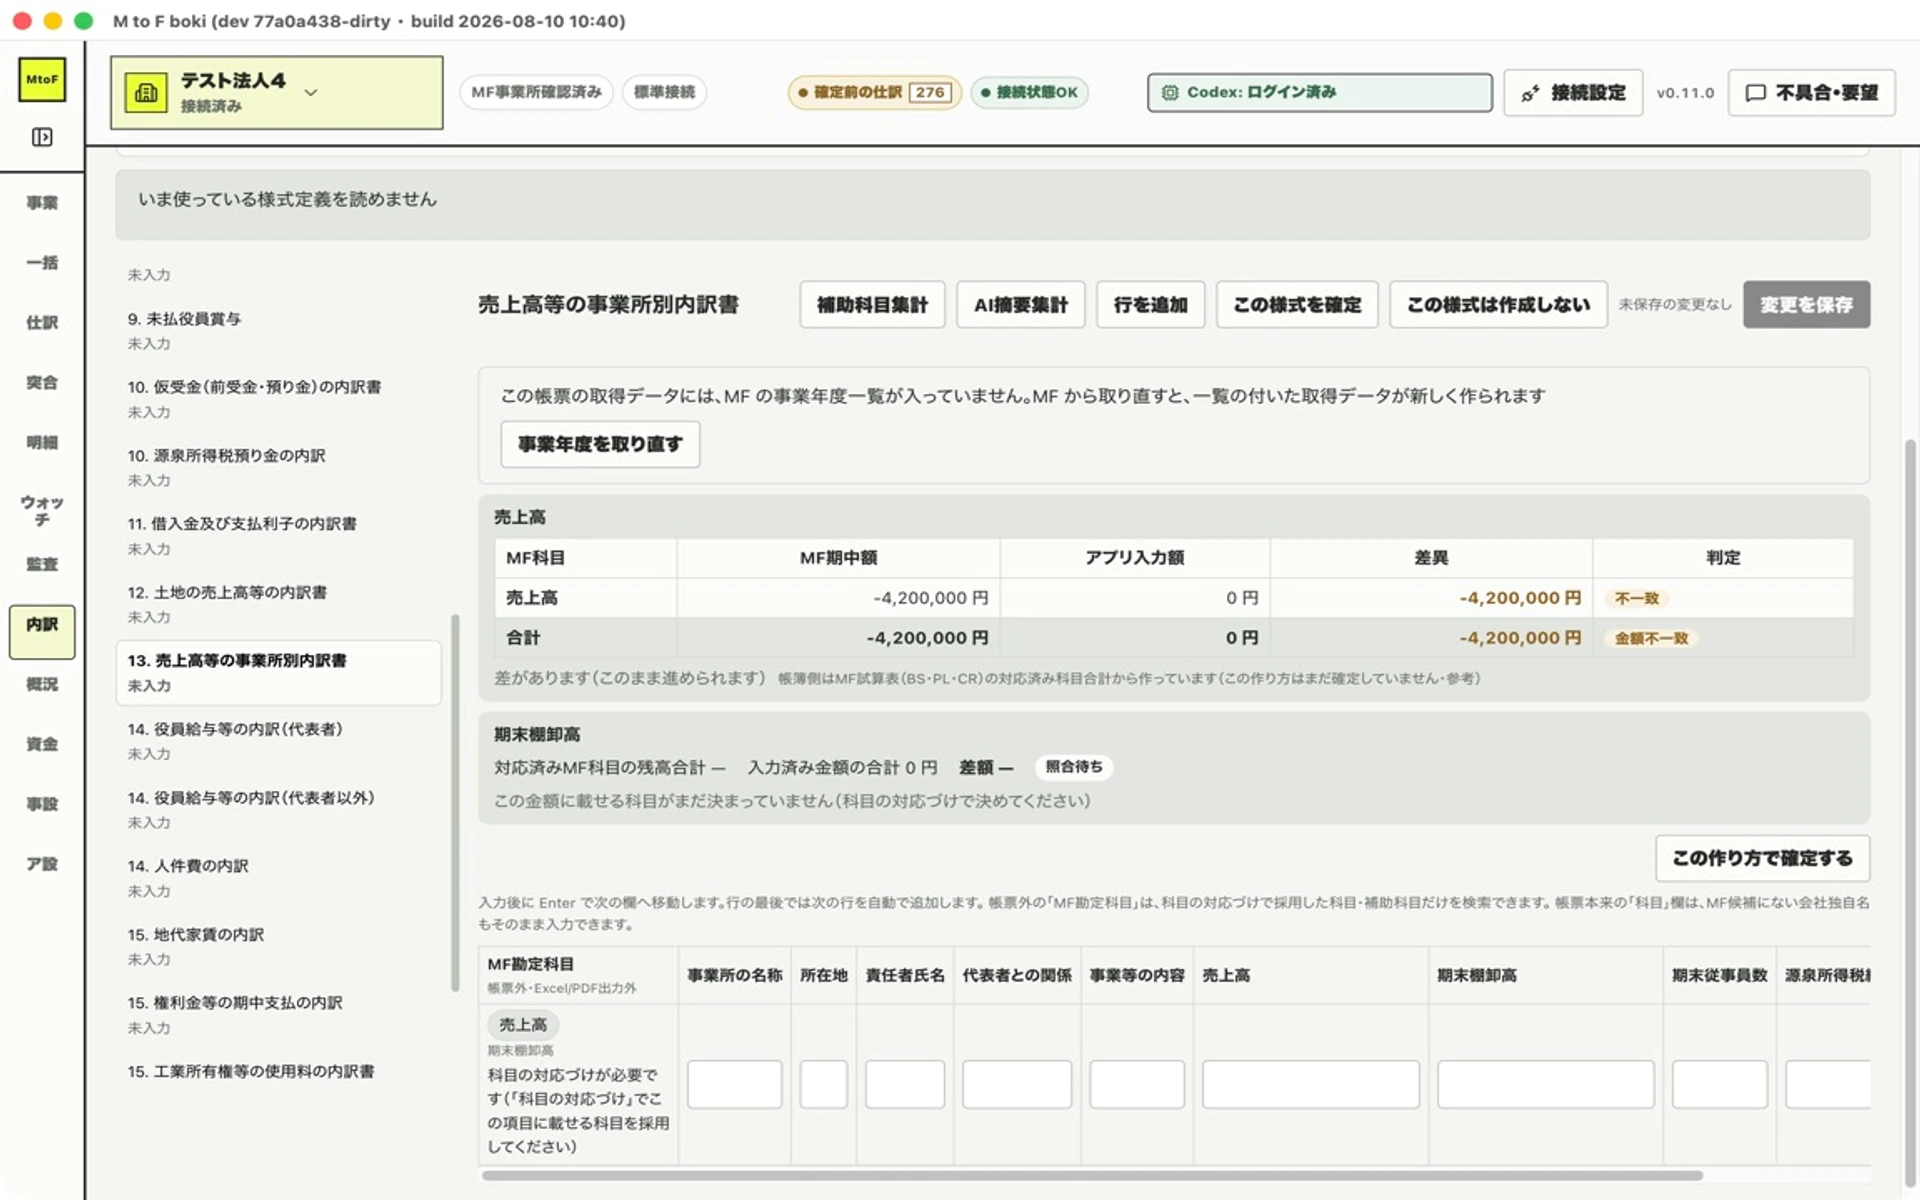Screen dimensions: 1920x1200
Task: Select the 内訳 sidebar section
Action: (x=42, y=632)
